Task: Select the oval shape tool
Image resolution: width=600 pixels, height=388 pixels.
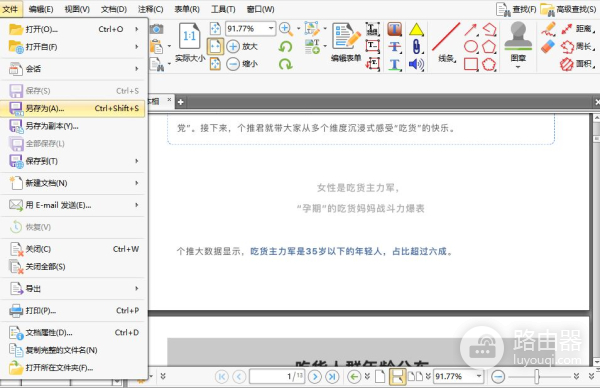Action: 471,47
